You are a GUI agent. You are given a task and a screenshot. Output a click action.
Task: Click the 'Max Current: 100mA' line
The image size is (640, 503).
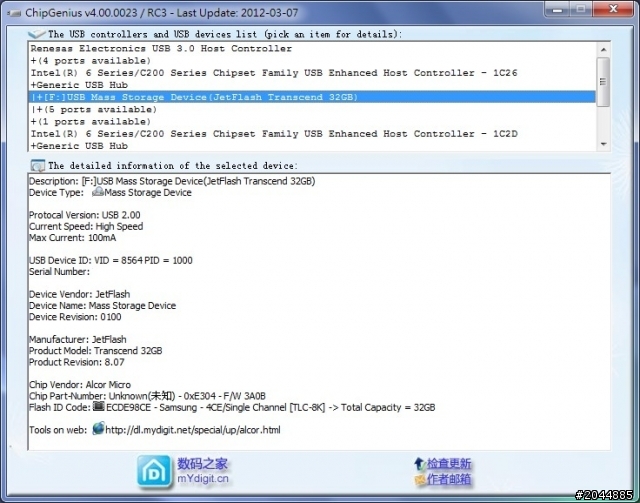[73, 238]
